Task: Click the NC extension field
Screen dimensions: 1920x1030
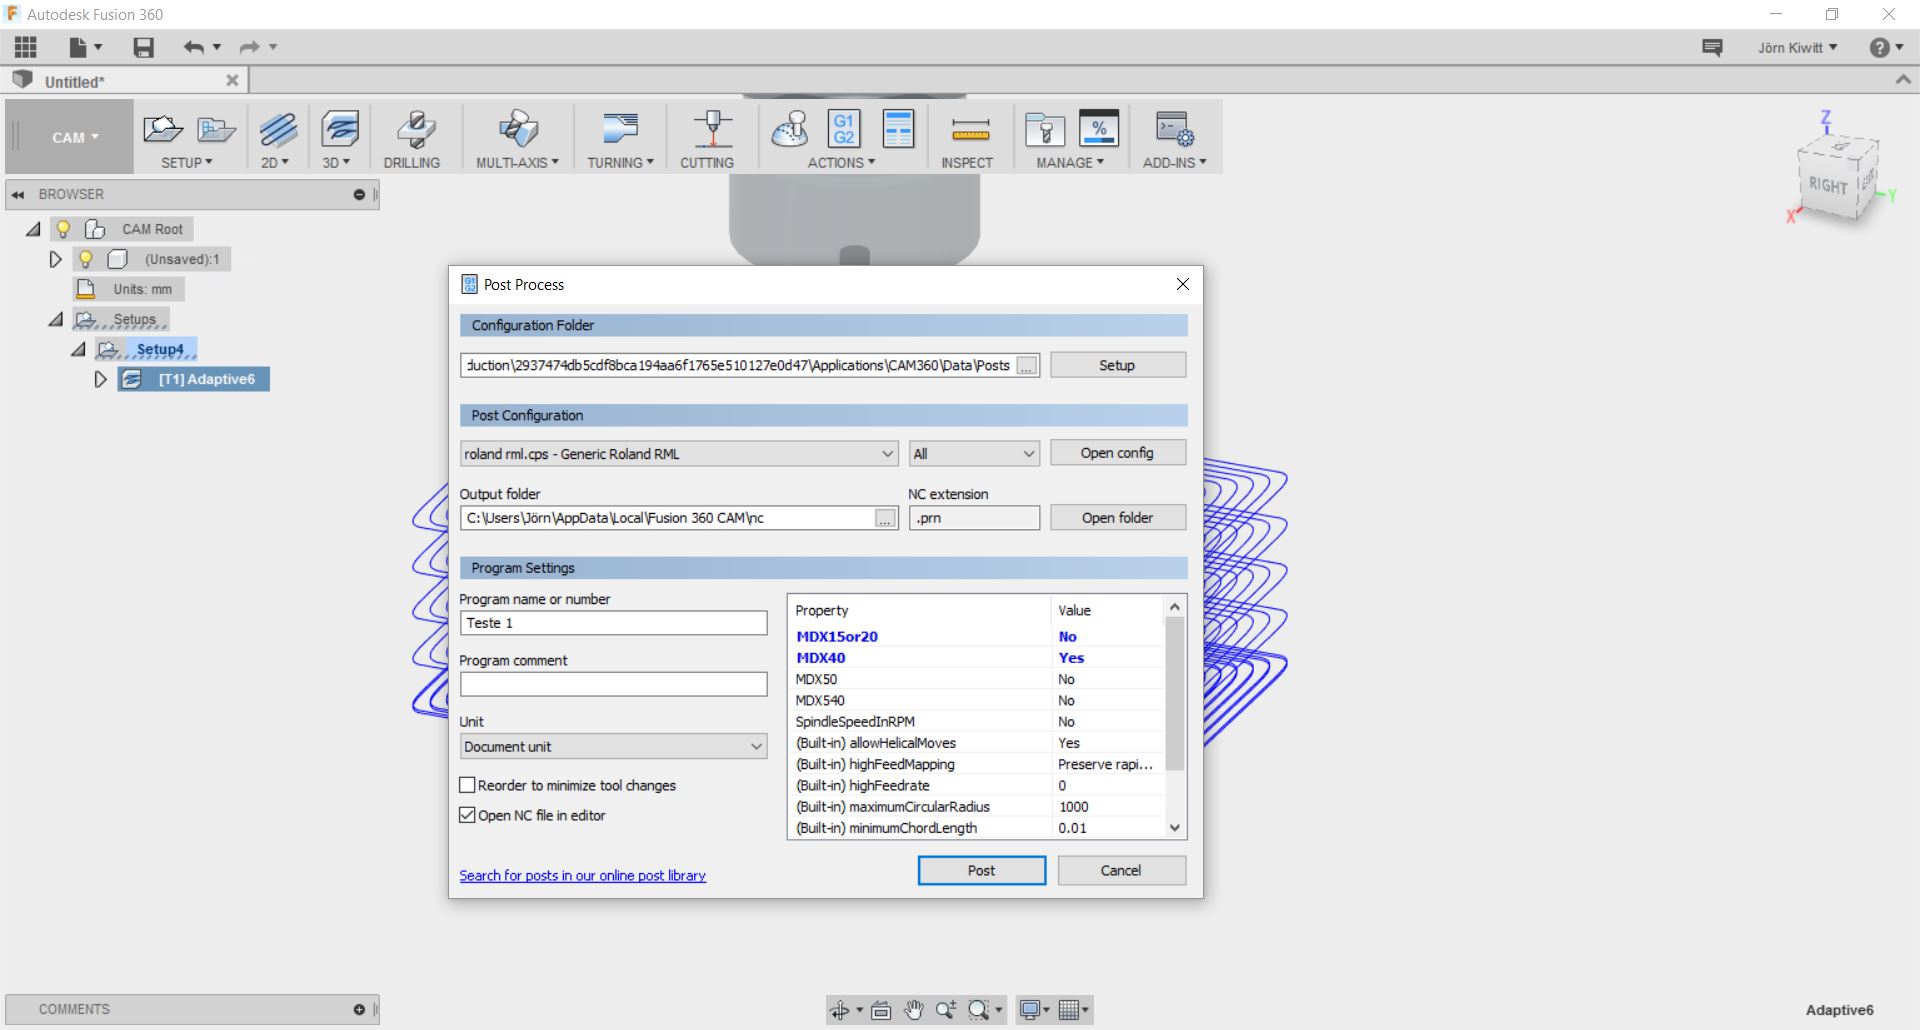Action: click(974, 518)
